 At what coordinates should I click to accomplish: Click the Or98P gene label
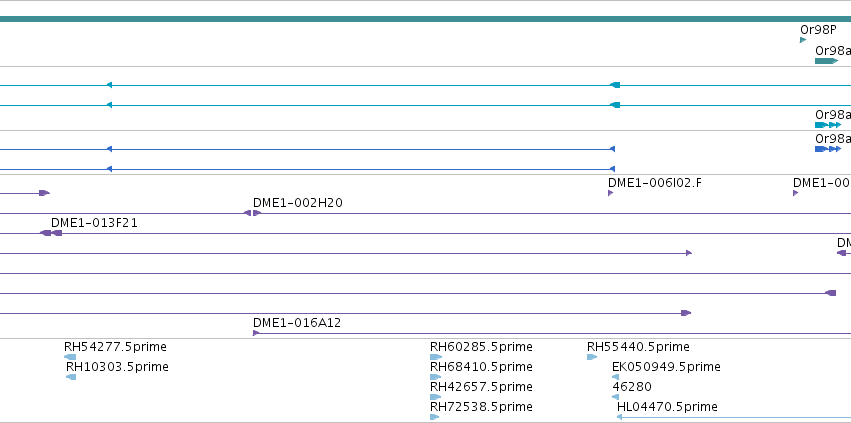click(x=818, y=30)
